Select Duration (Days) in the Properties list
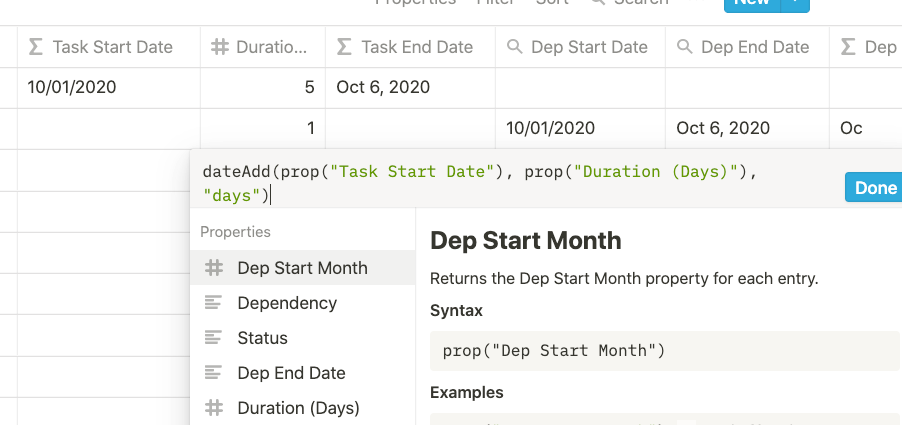 [x=298, y=408]
